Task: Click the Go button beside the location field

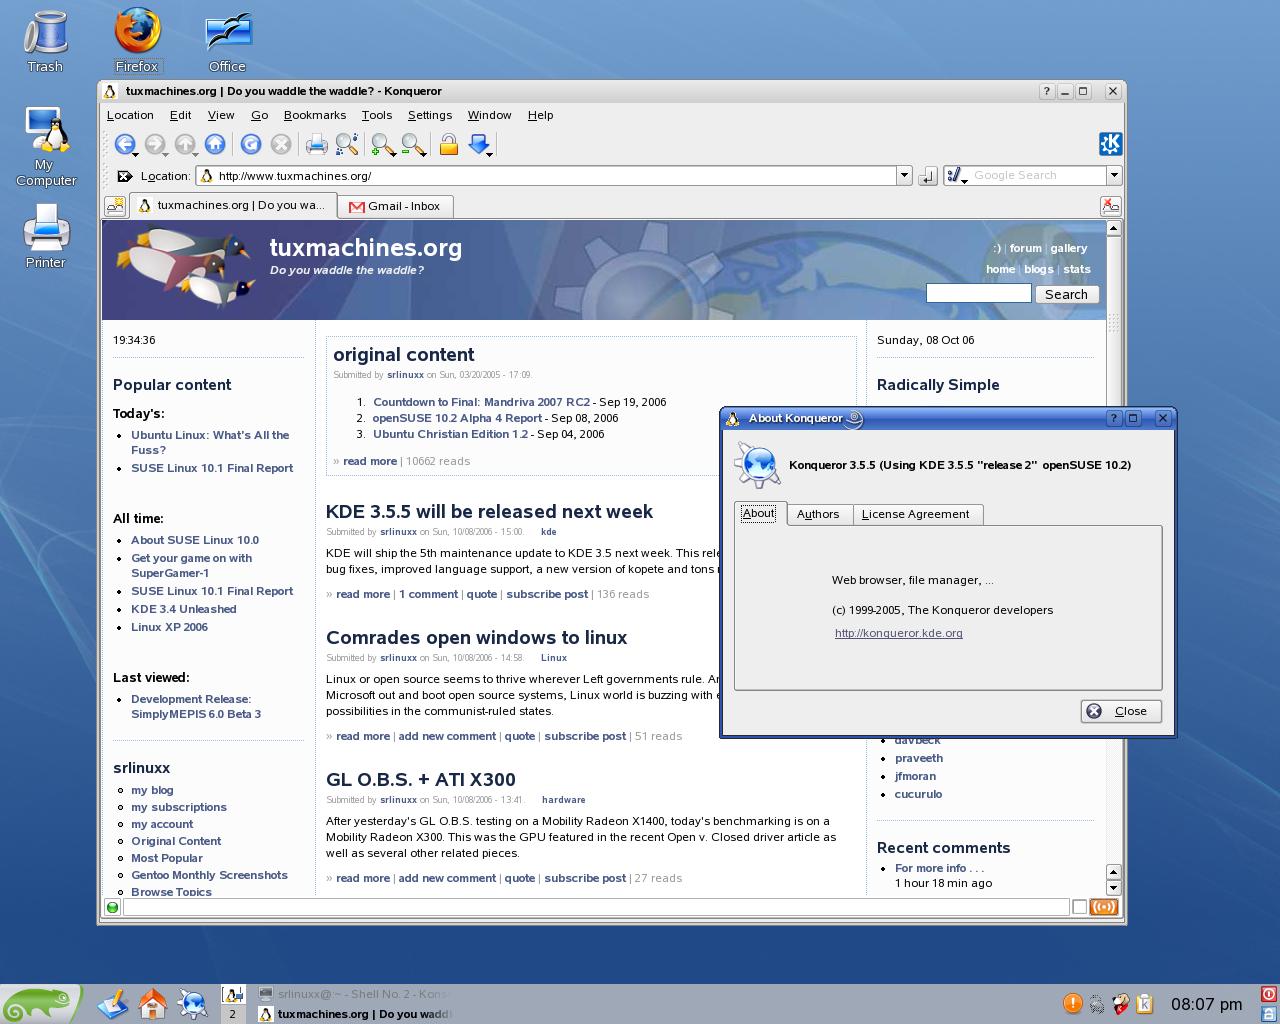Action: pos(927,176)
